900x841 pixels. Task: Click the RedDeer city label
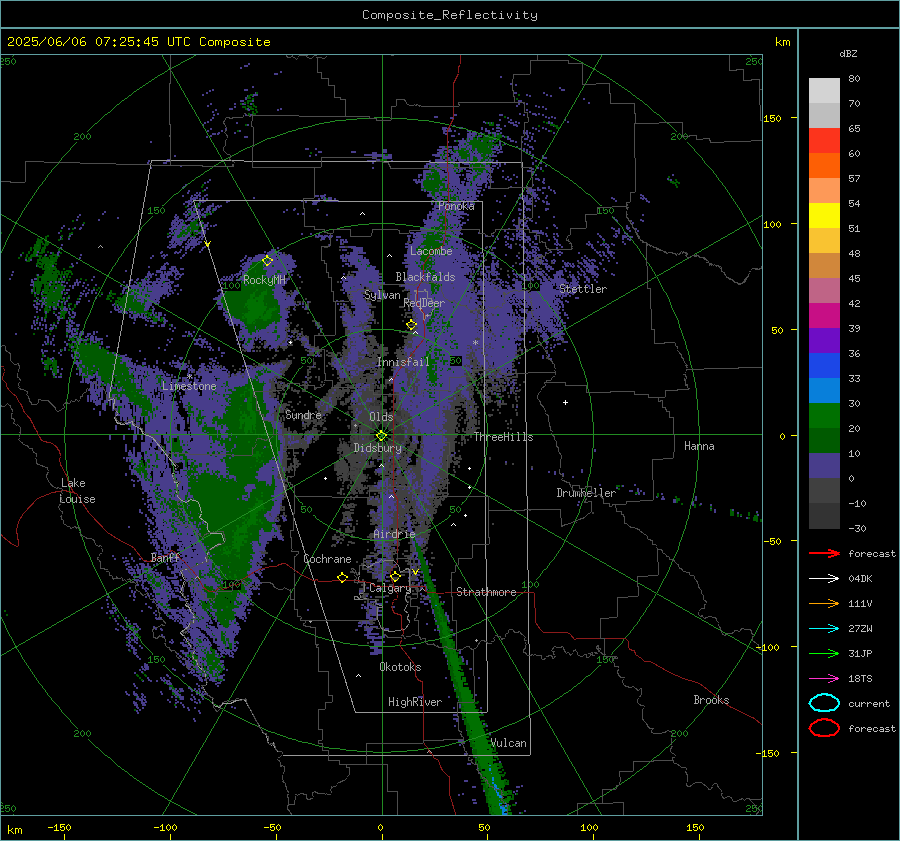[x=424, y=303]
